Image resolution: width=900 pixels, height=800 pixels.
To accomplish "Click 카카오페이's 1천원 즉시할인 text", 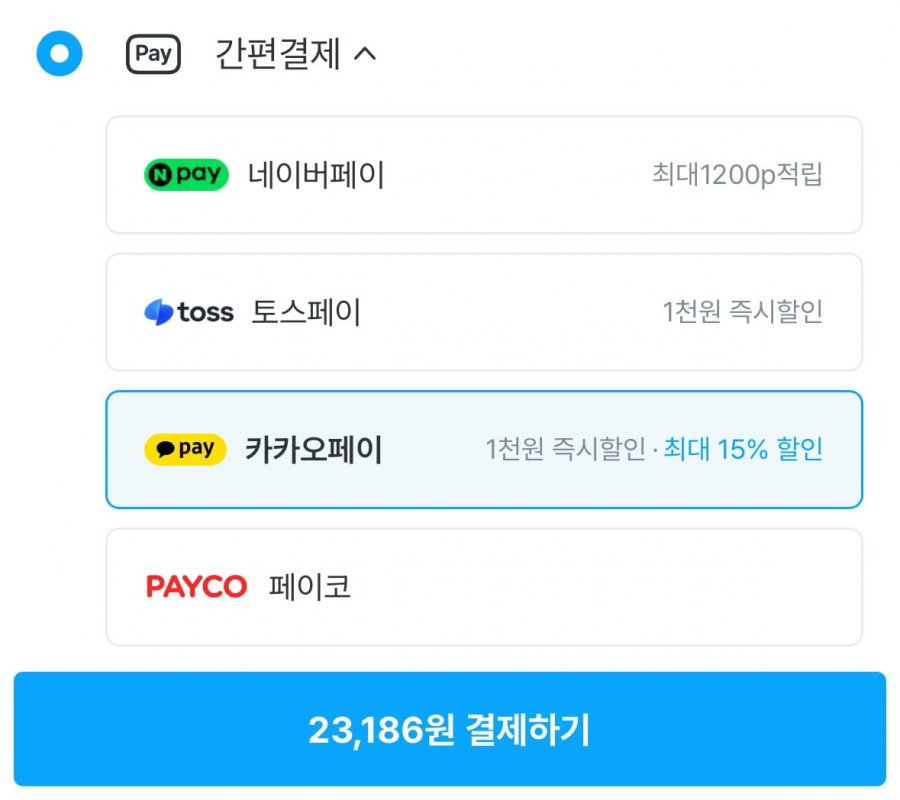I will tap(565, 450).
